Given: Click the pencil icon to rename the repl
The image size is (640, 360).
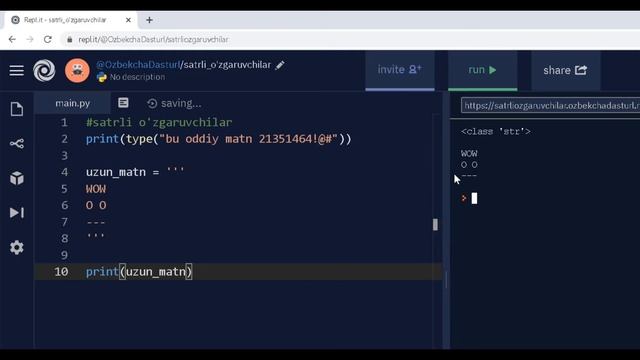Looking at the screenshot, I should pyautogui.click(x=280, y=65).
